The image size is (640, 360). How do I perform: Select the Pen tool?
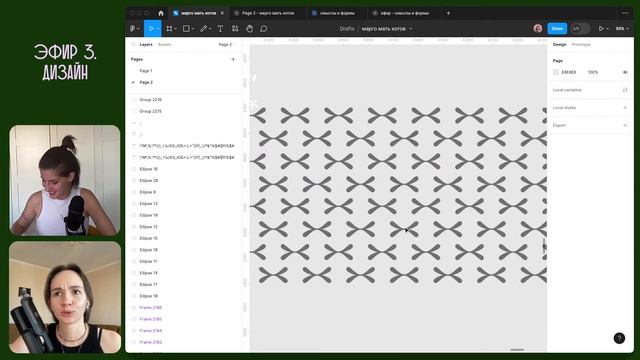click(203, 29)
